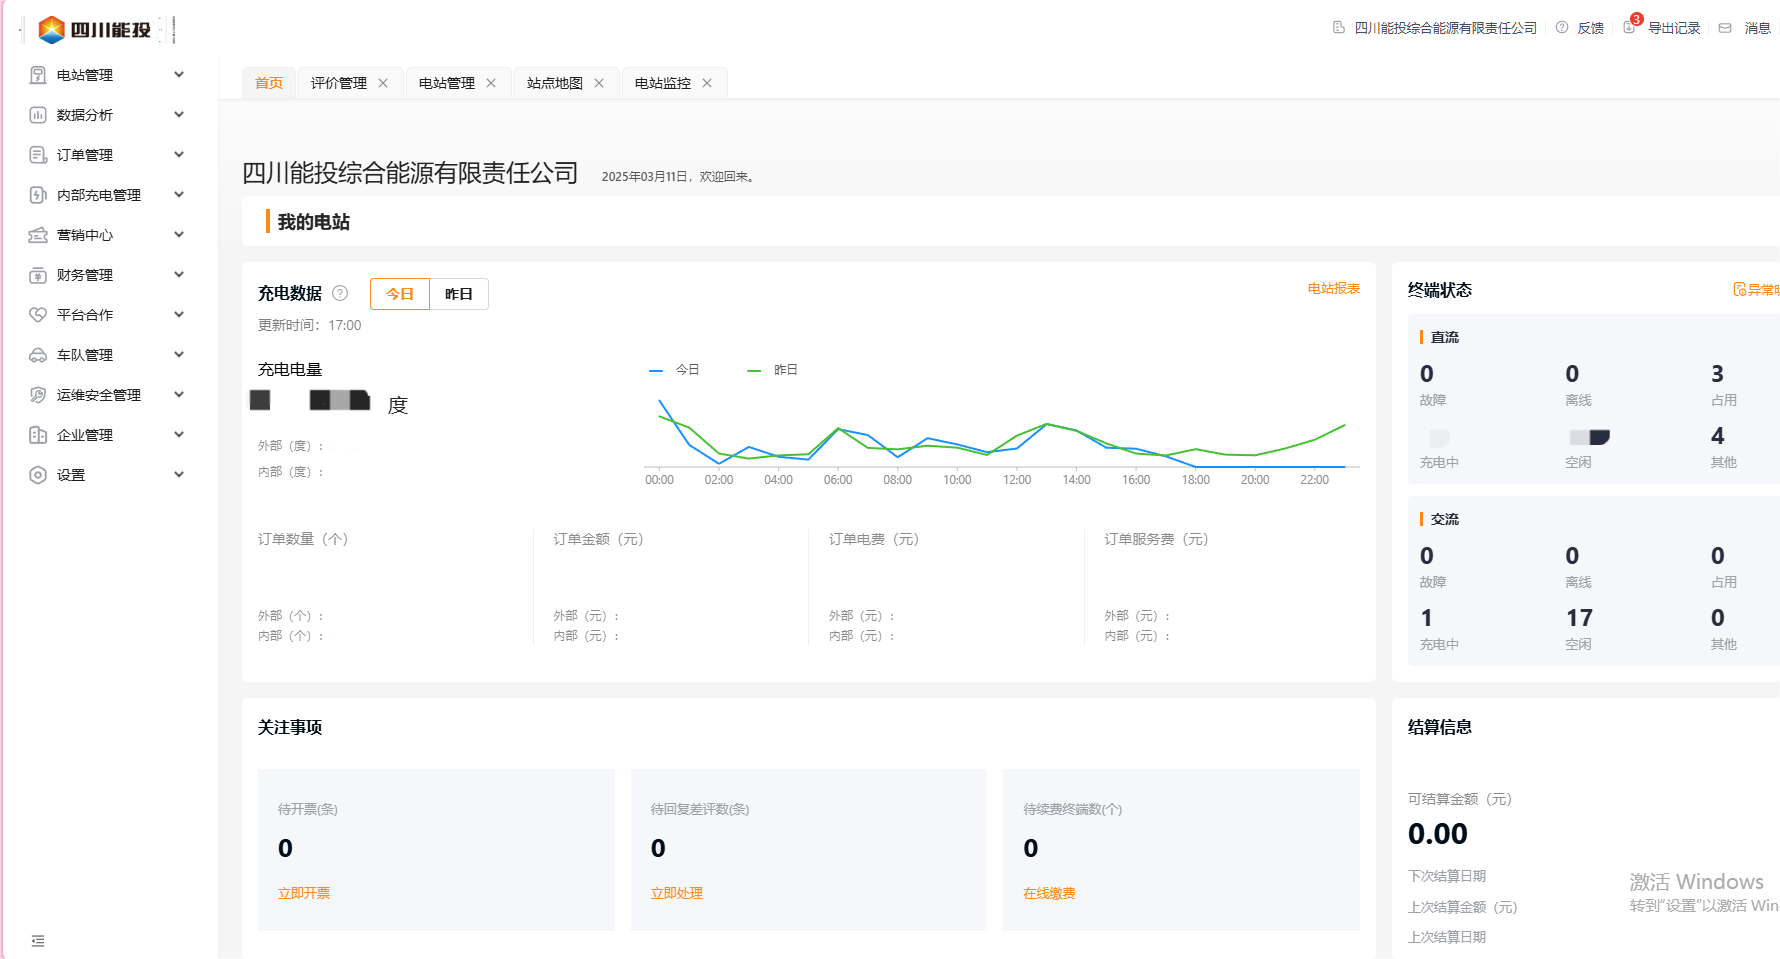Image resolution: width=1780 pixels, height=959 pixels.
Task: Click the 待开票 count card
Action: click(436, 850)
